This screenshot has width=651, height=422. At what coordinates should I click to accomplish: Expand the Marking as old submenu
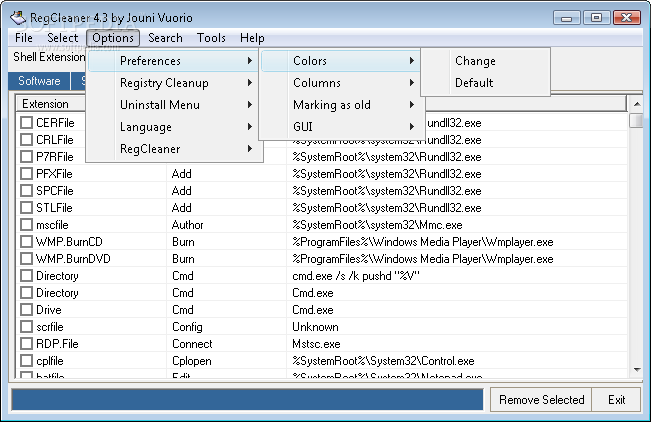[x=341, y=105]
